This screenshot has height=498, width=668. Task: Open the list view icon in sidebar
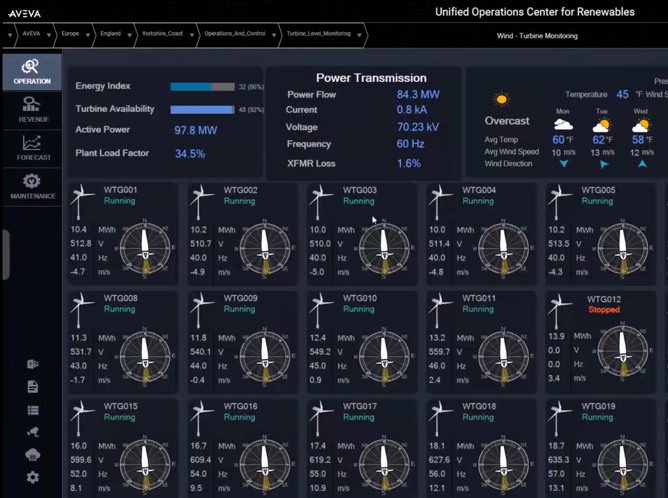pyautogui.click(x=32, y=410)
